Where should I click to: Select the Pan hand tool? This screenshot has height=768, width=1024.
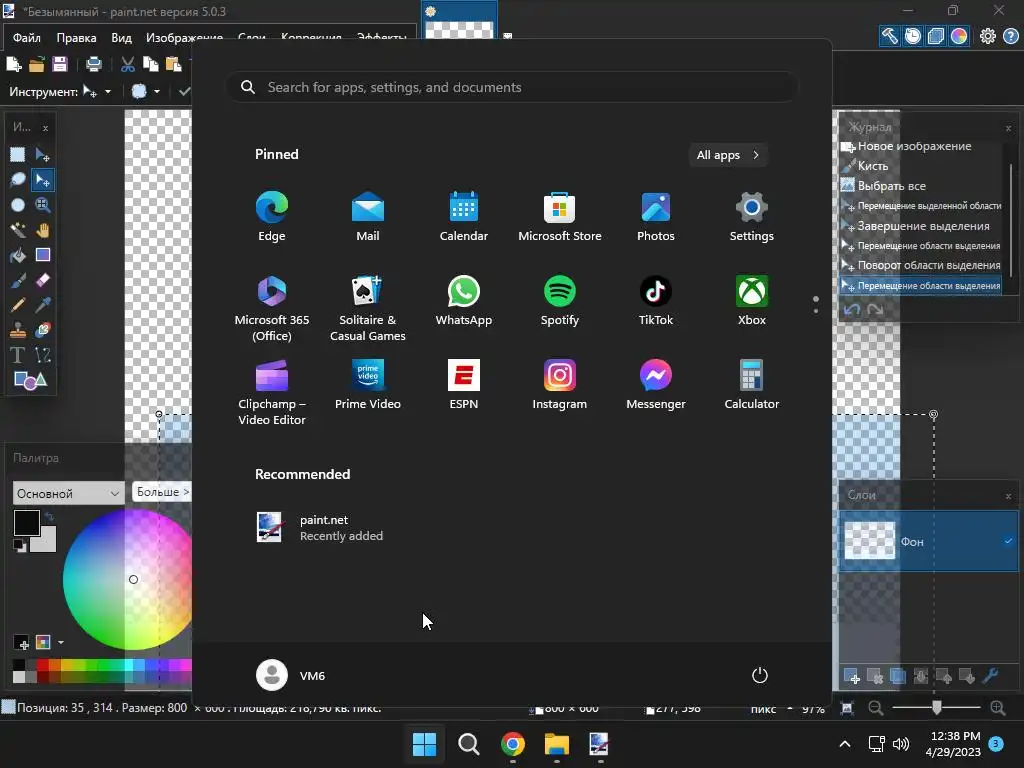point(42,230)
